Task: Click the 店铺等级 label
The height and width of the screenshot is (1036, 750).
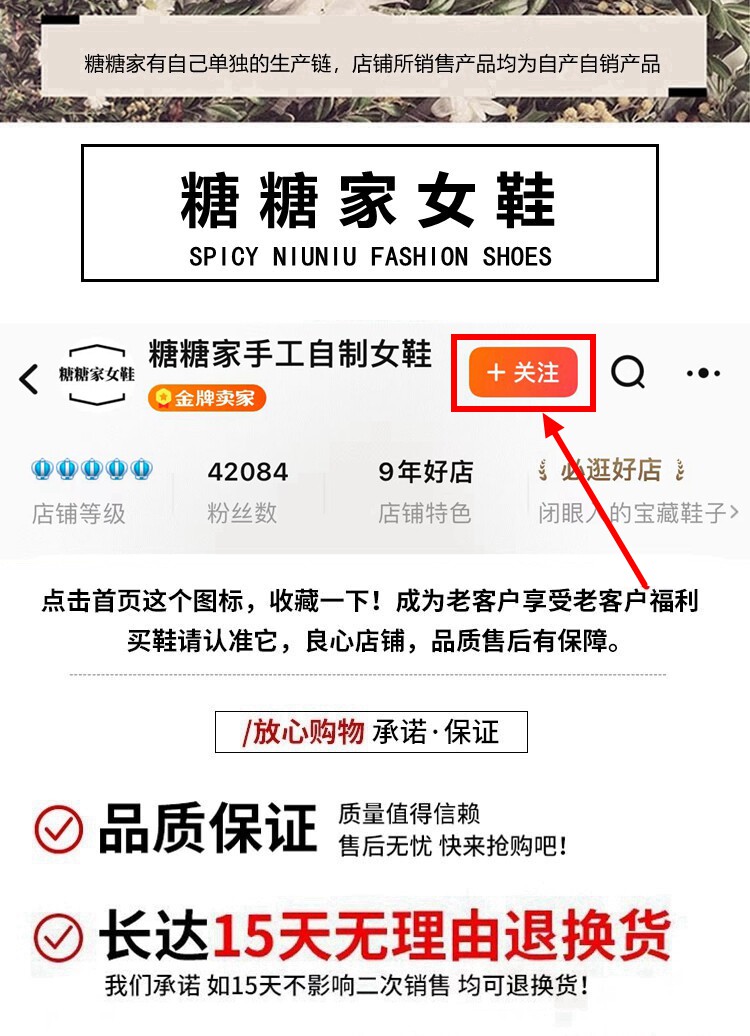Action: (x=79, y=513)
